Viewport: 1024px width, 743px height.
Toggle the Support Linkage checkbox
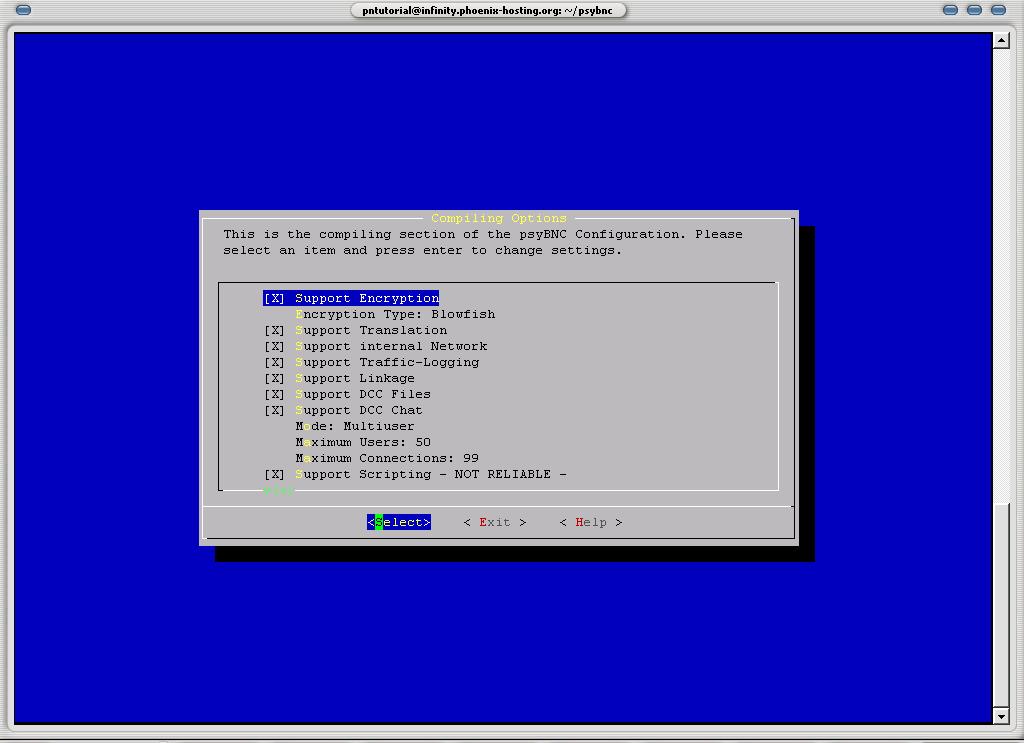pyautogui.click(x=274, y=378)
